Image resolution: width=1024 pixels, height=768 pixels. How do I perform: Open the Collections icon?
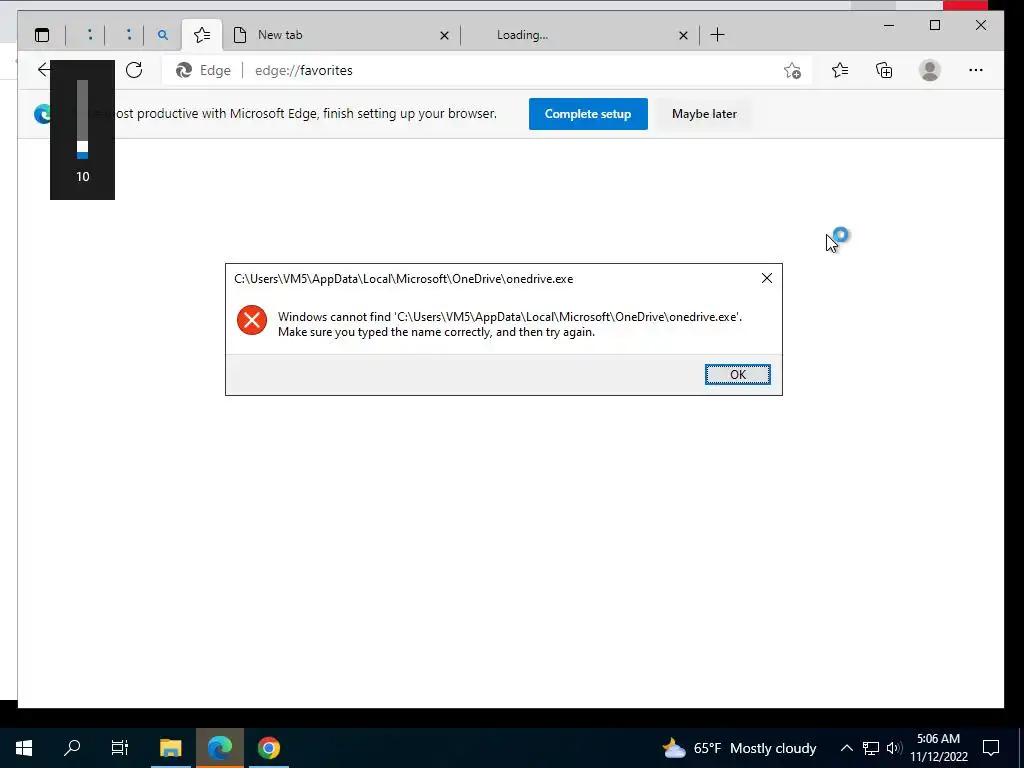point(884,70)
